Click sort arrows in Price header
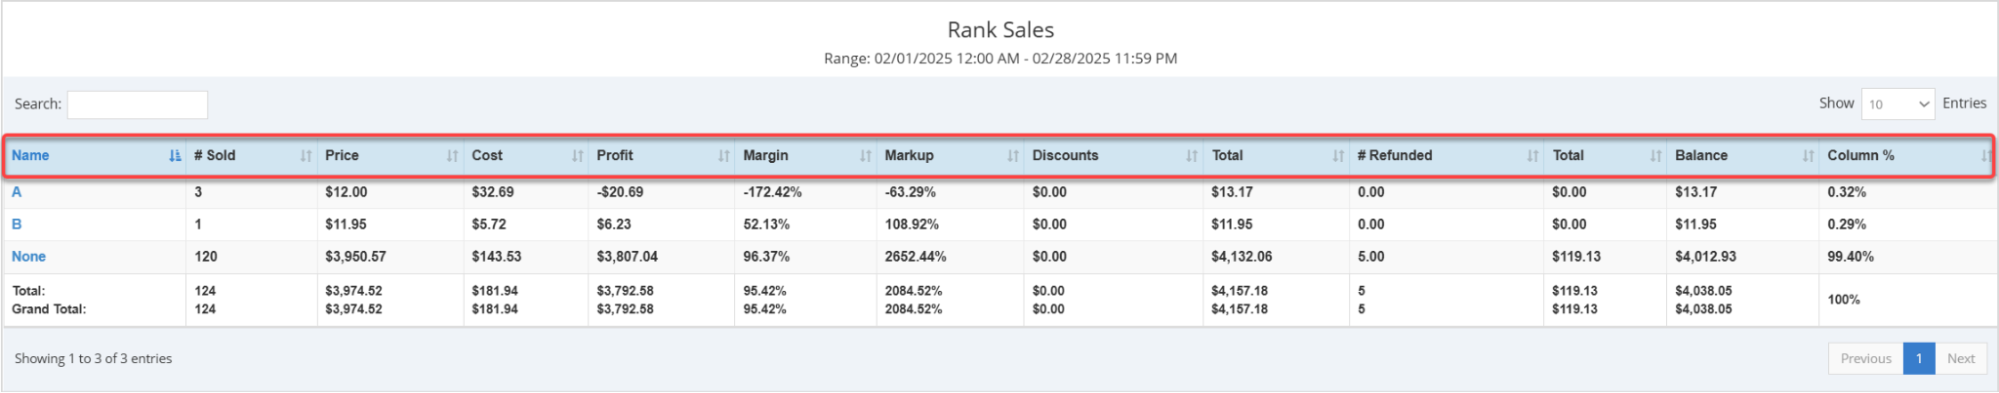 pos(452,156)
